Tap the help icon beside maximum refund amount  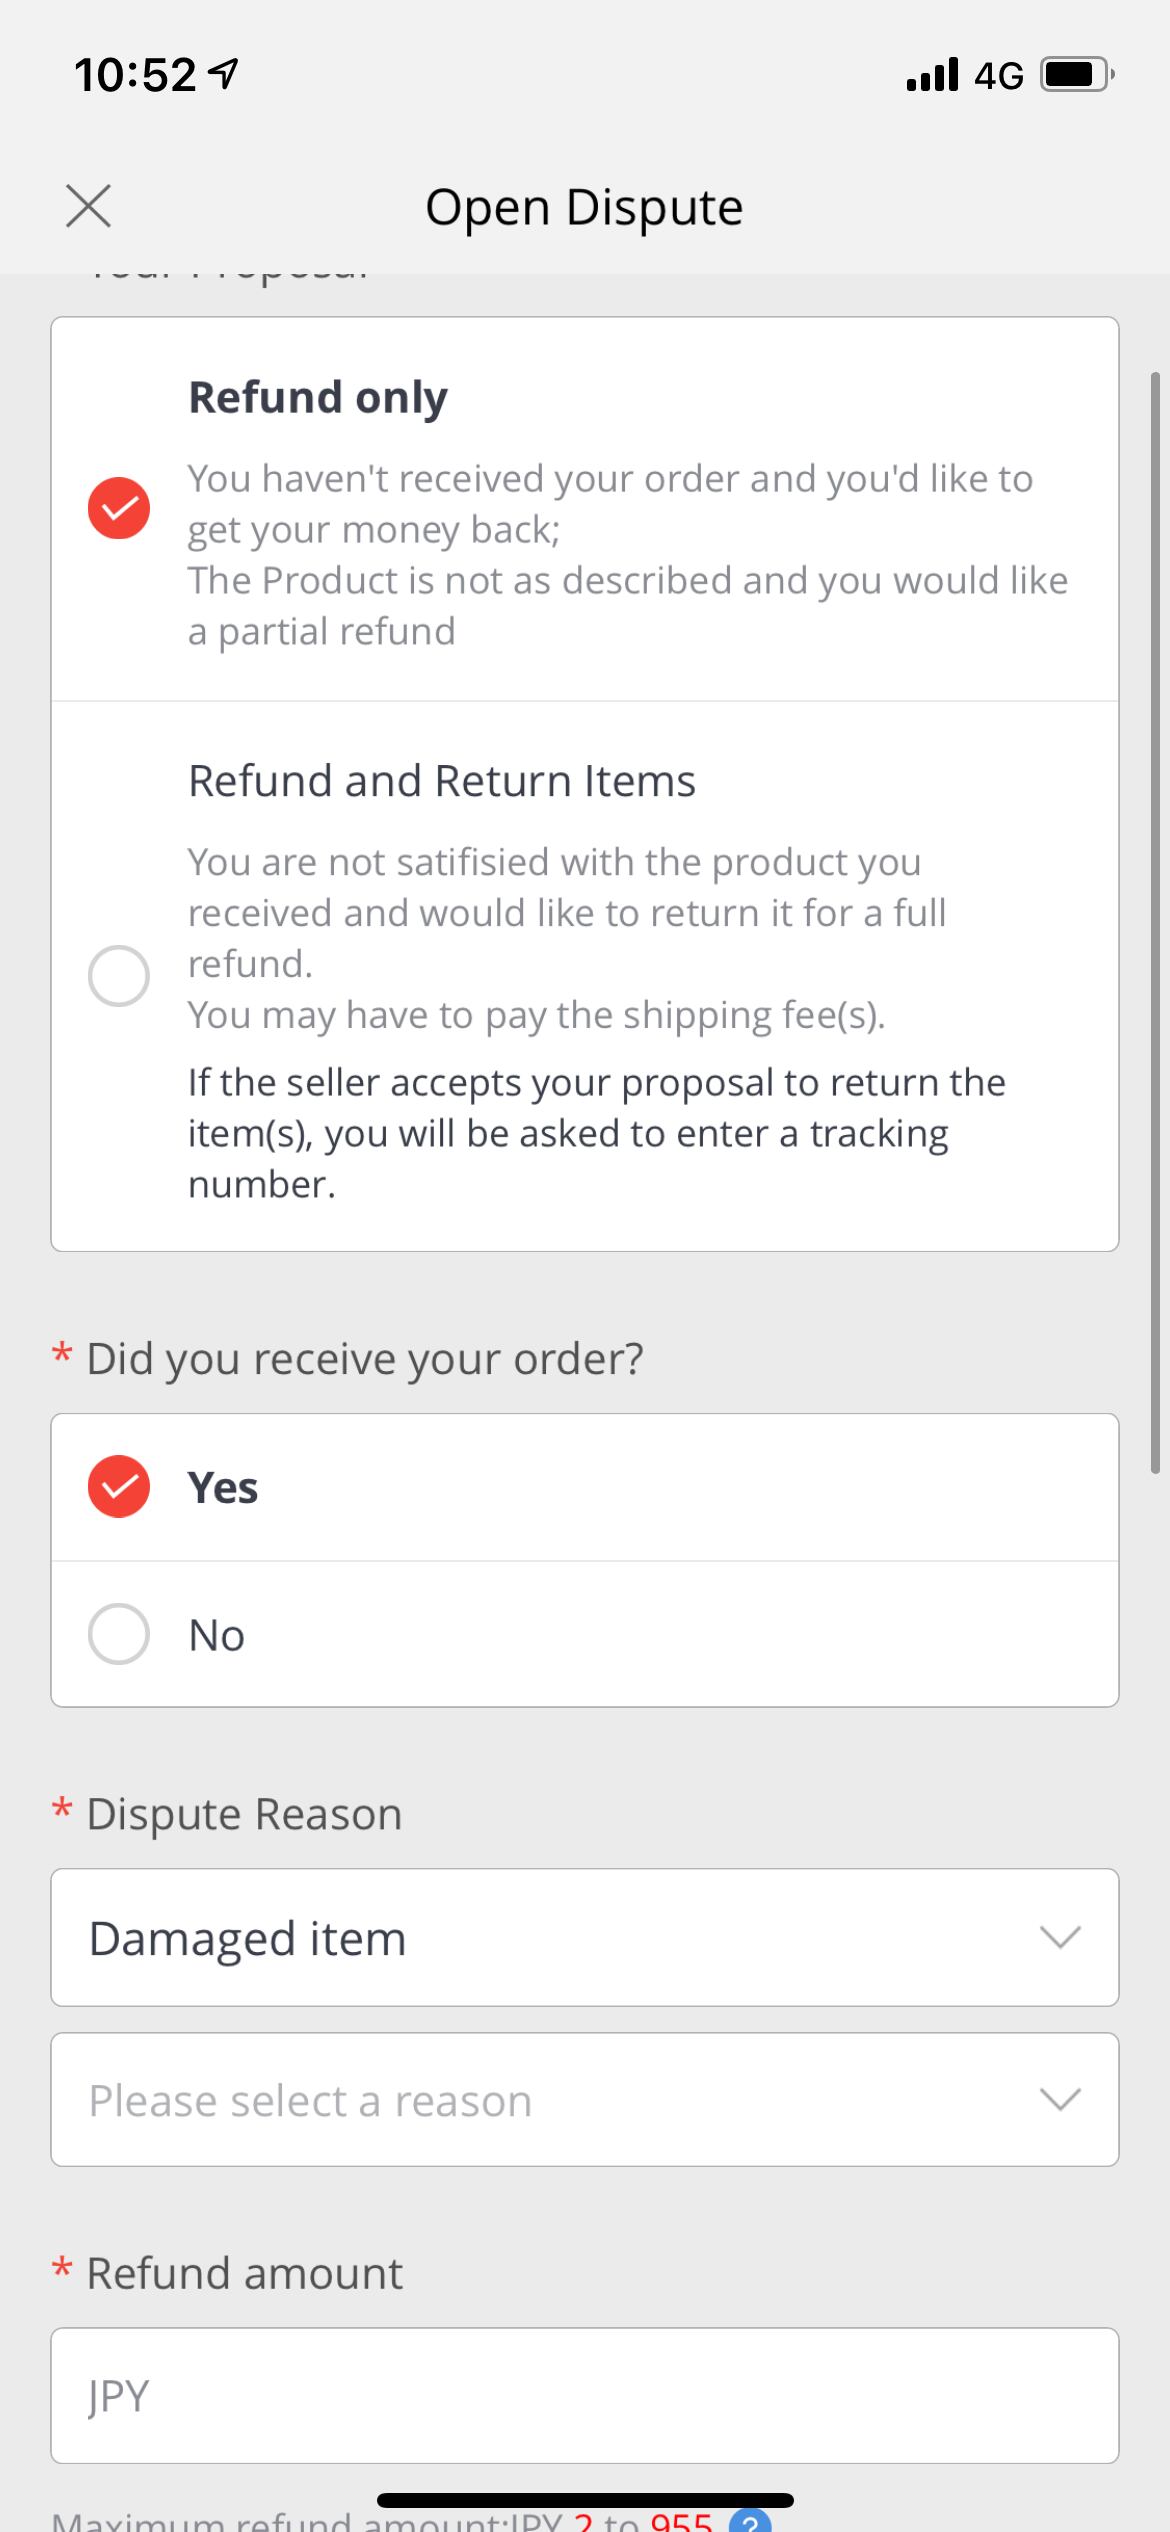[x=750, y=2521]
